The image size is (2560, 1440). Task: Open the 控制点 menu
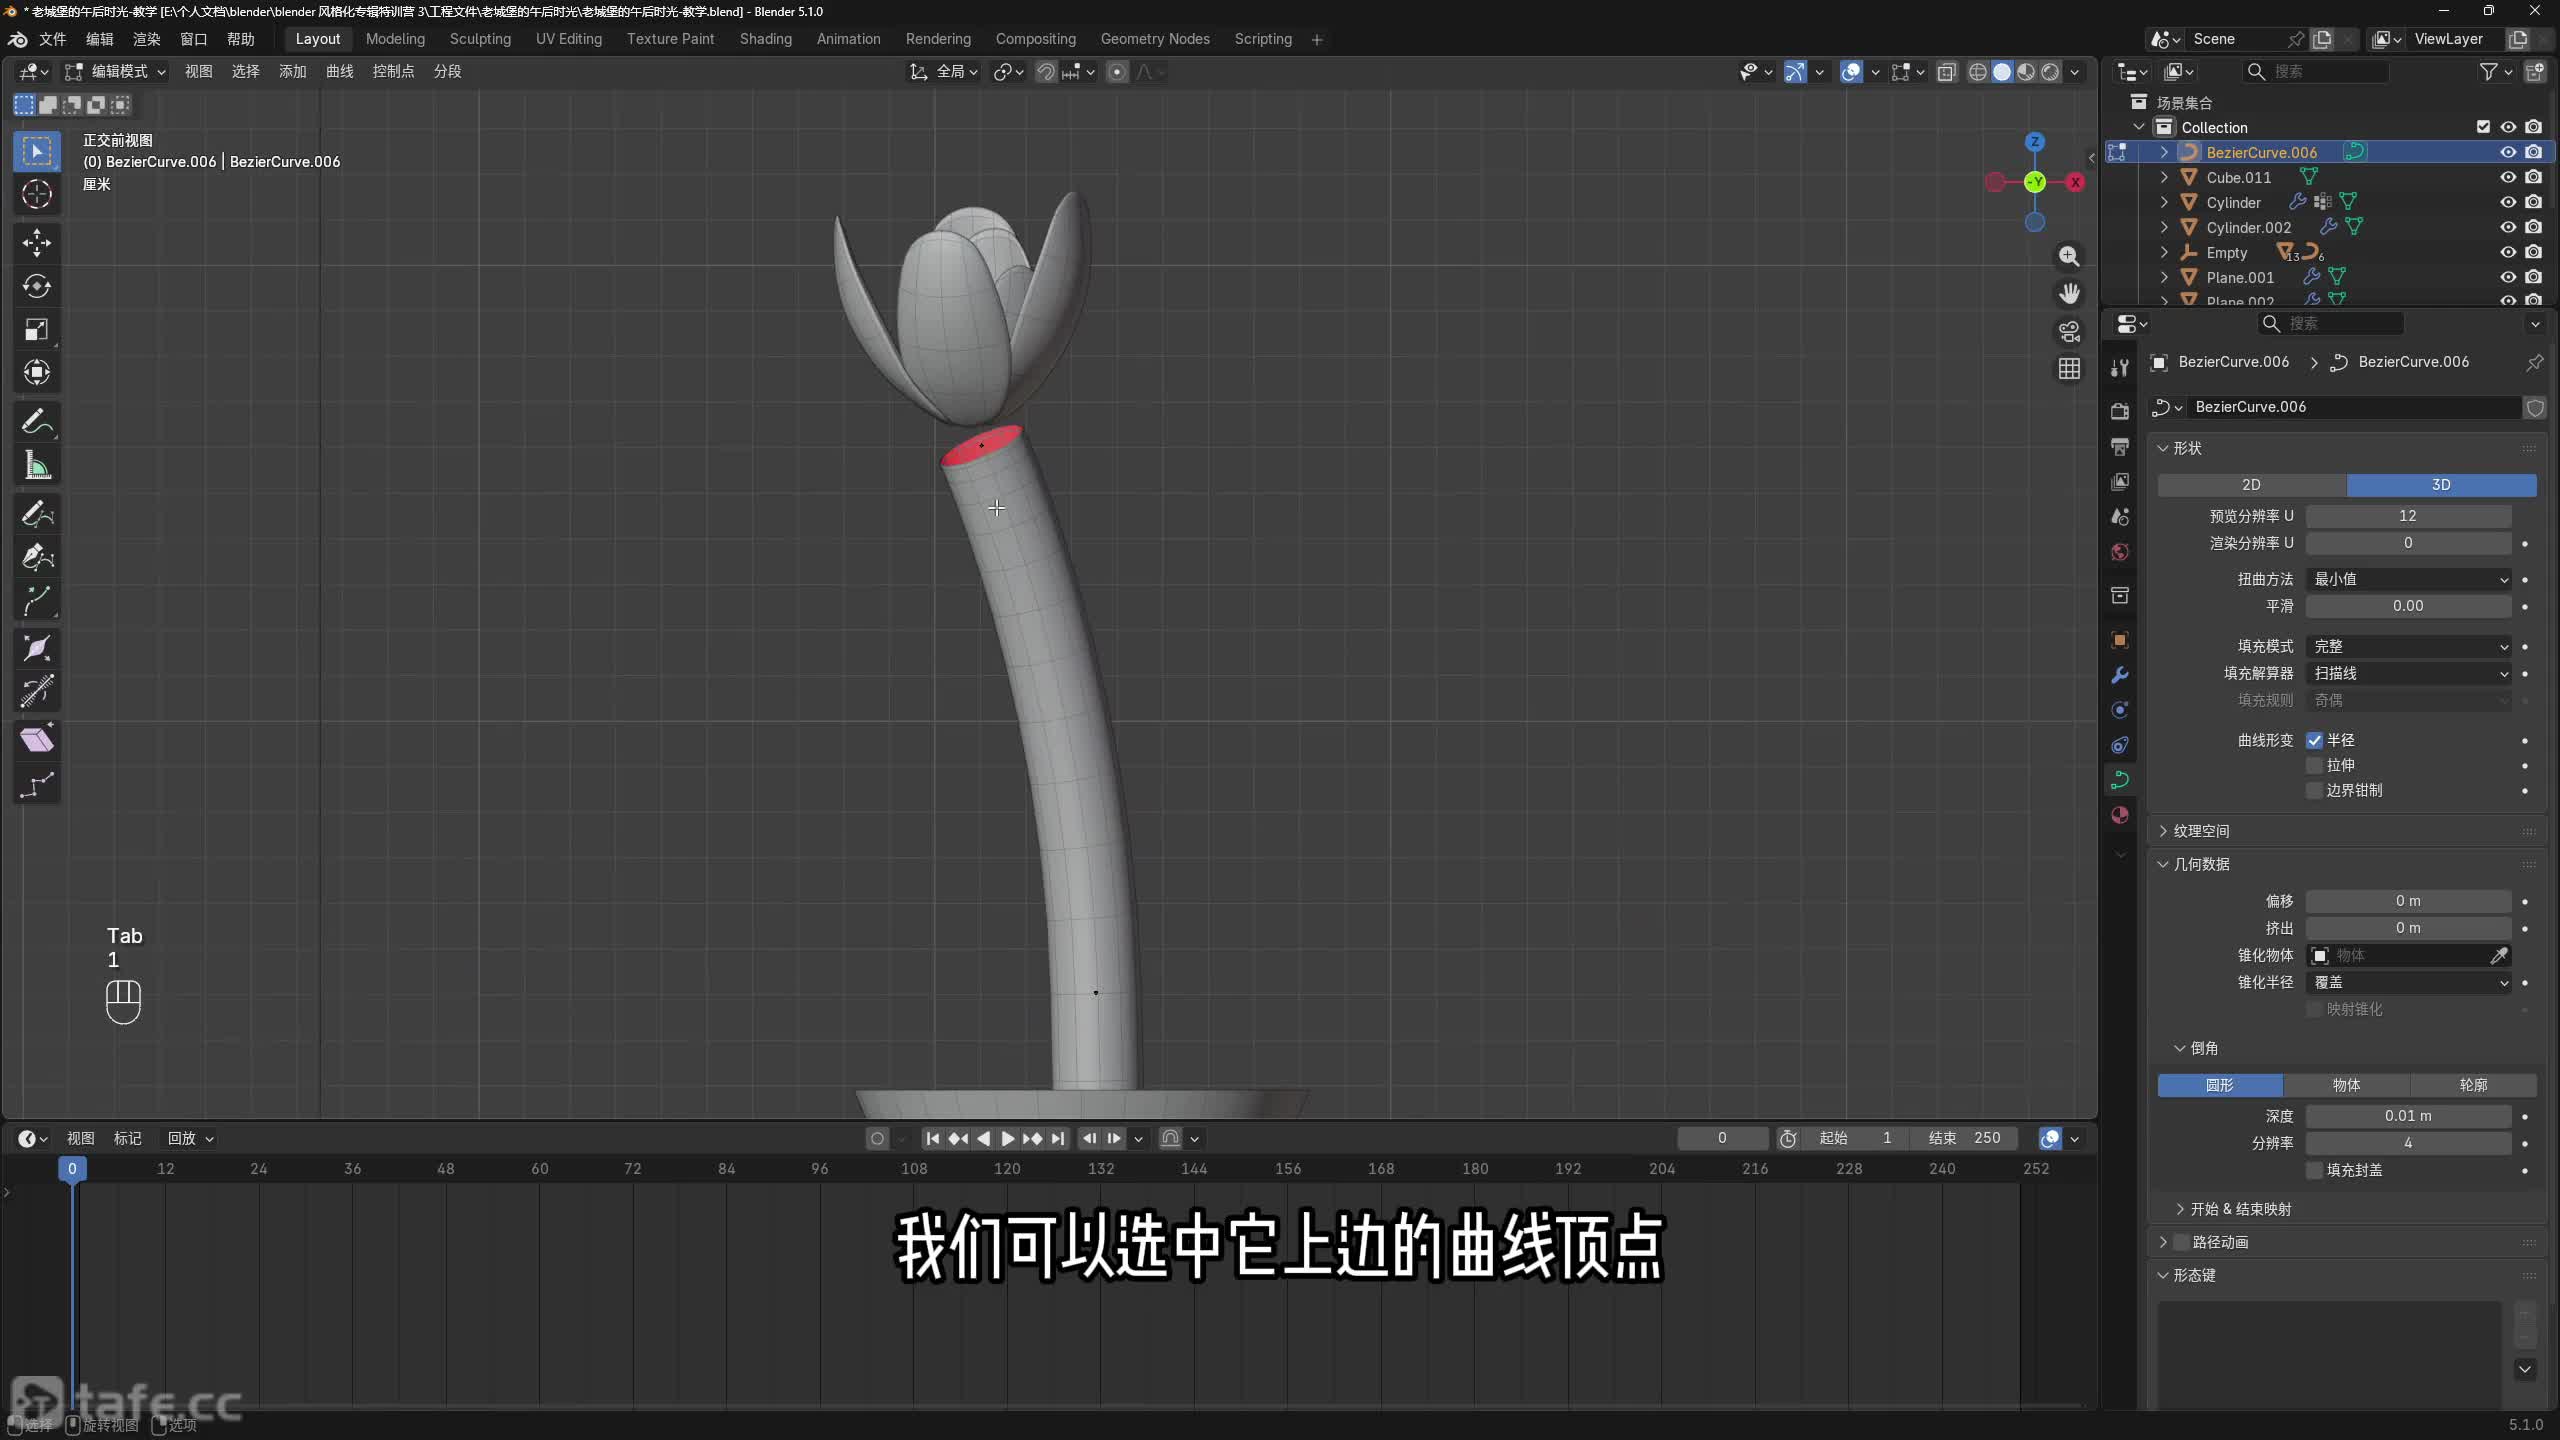[x=393, y=71]
